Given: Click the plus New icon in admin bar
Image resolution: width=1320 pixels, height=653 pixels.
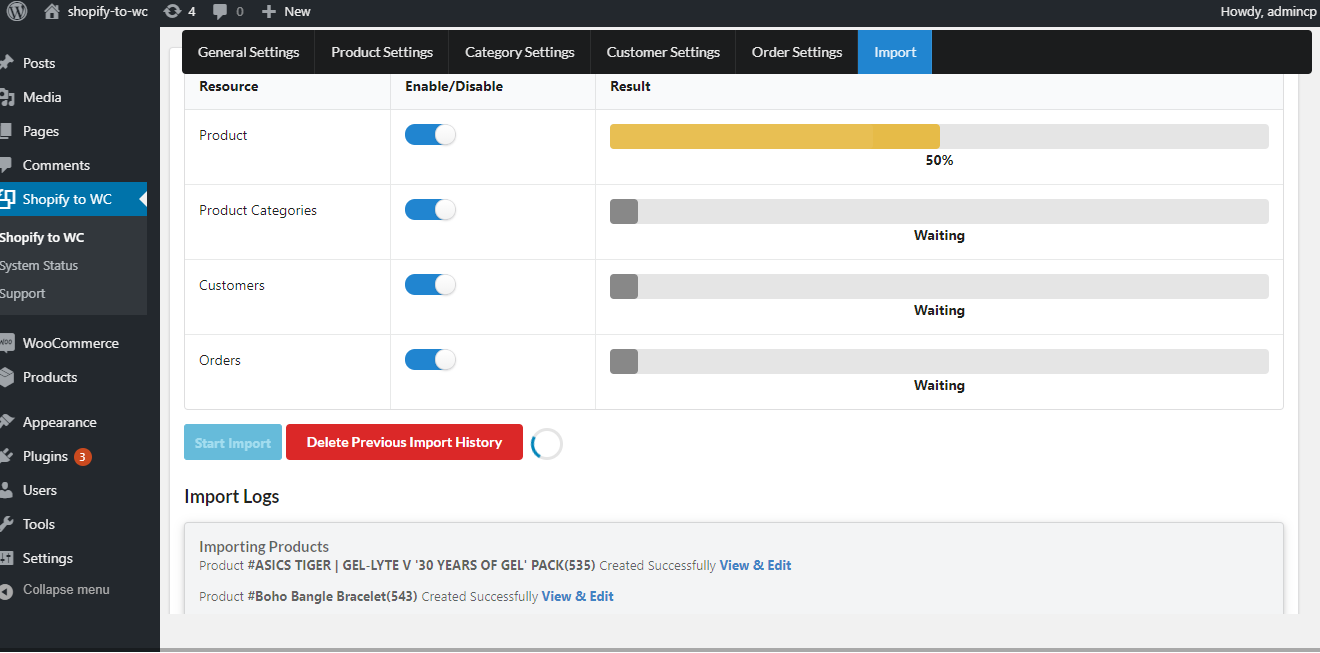Looking at the screenshot, I should click(268, 12).
